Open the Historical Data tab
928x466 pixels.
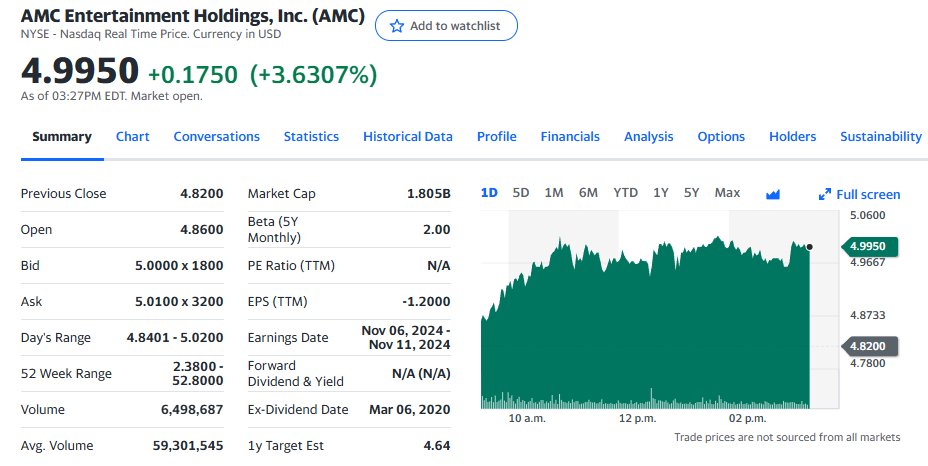pos(408,137)
